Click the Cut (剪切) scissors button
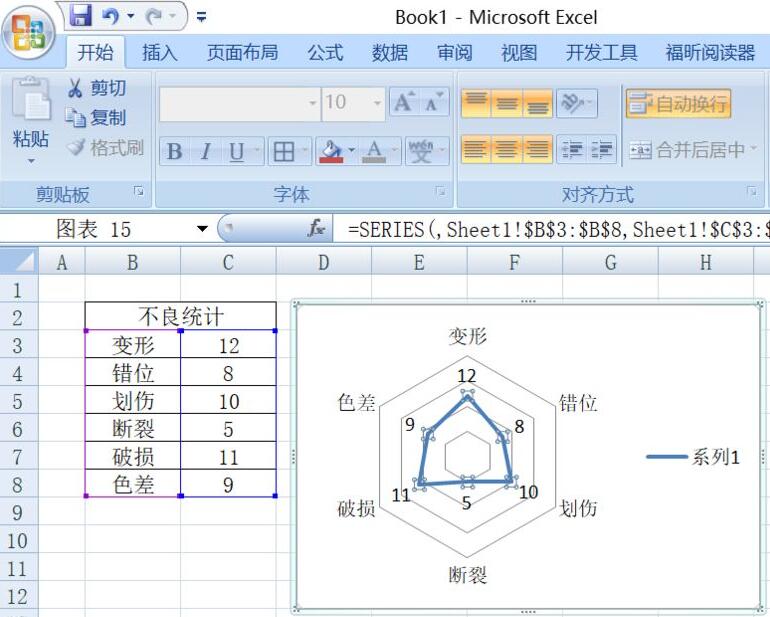The image size is (770, 617). (97, 89)
